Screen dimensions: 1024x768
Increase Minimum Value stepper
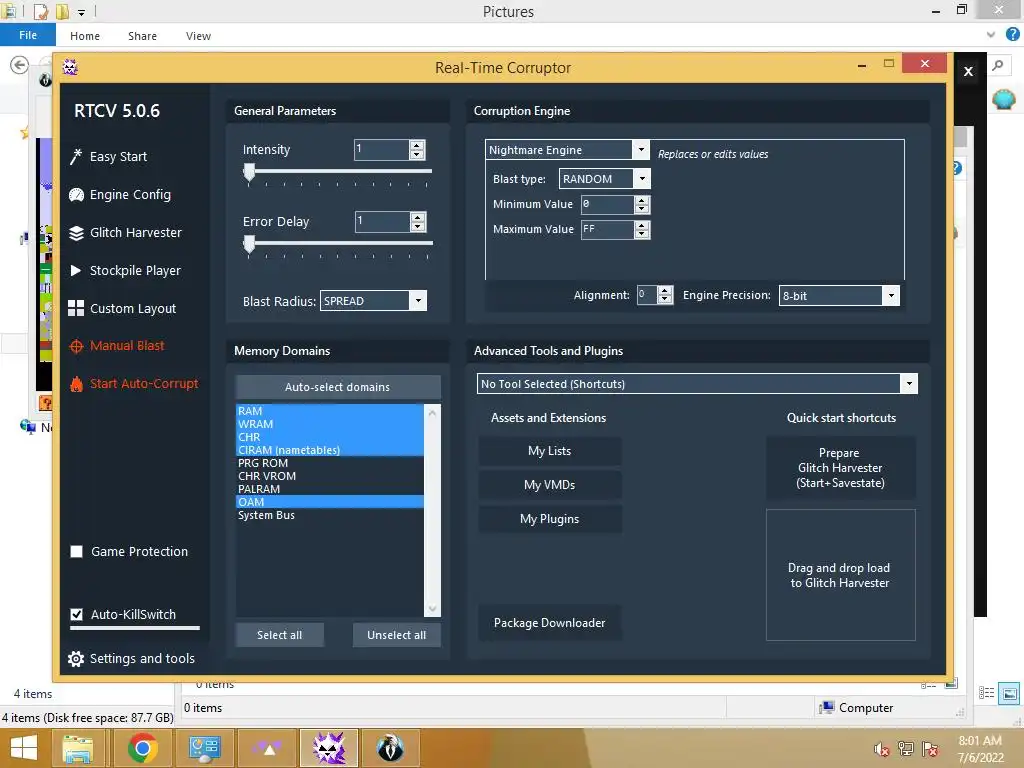[642, 200]
